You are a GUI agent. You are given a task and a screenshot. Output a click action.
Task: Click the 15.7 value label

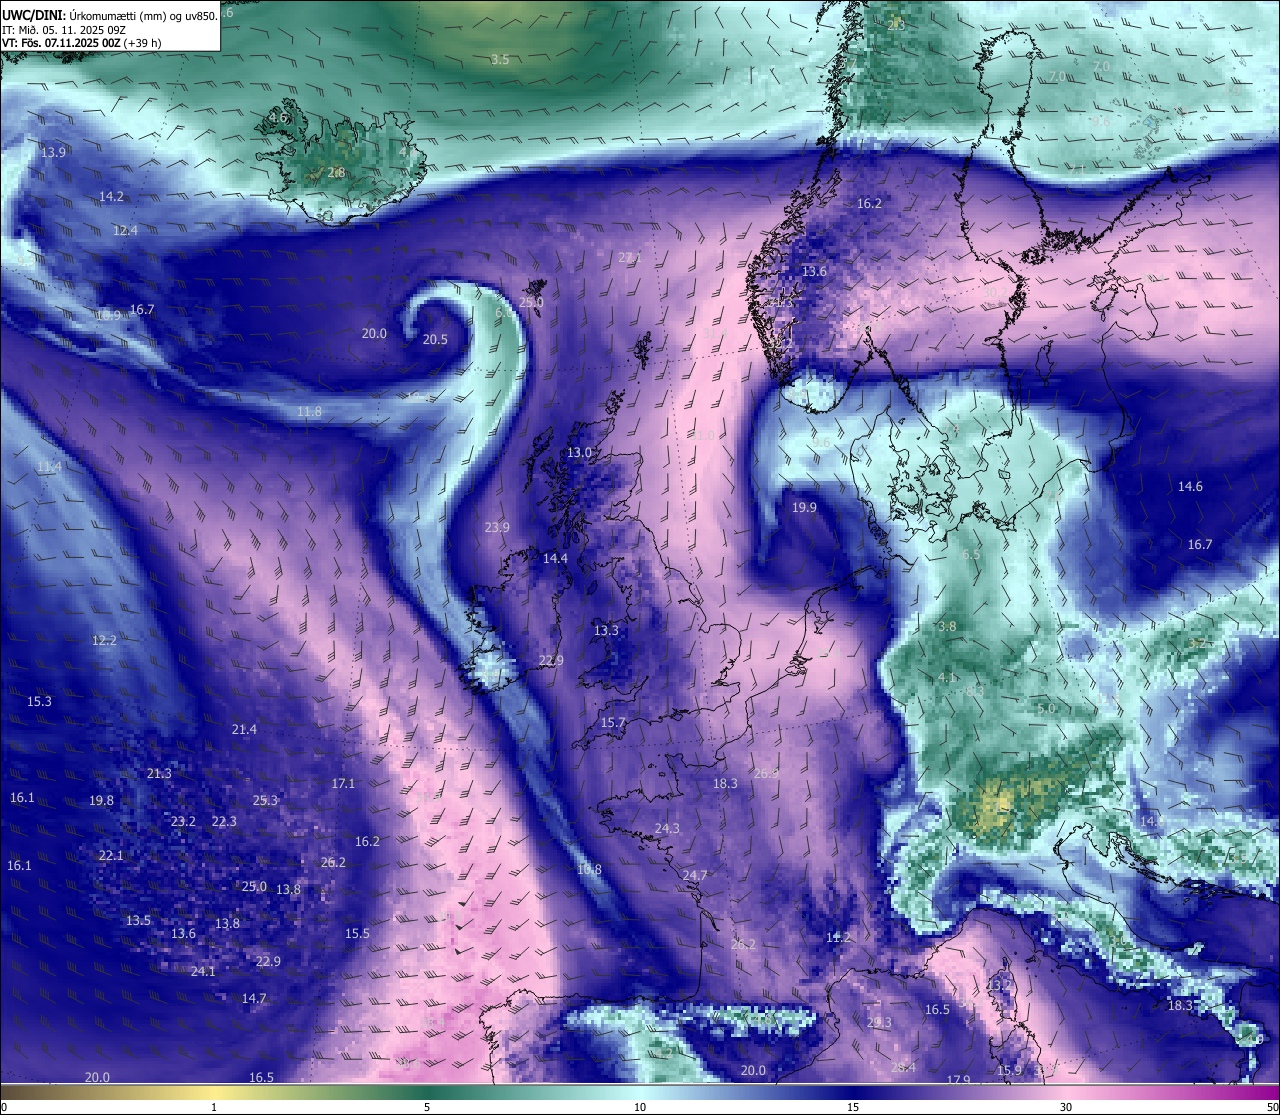[613, 723]
